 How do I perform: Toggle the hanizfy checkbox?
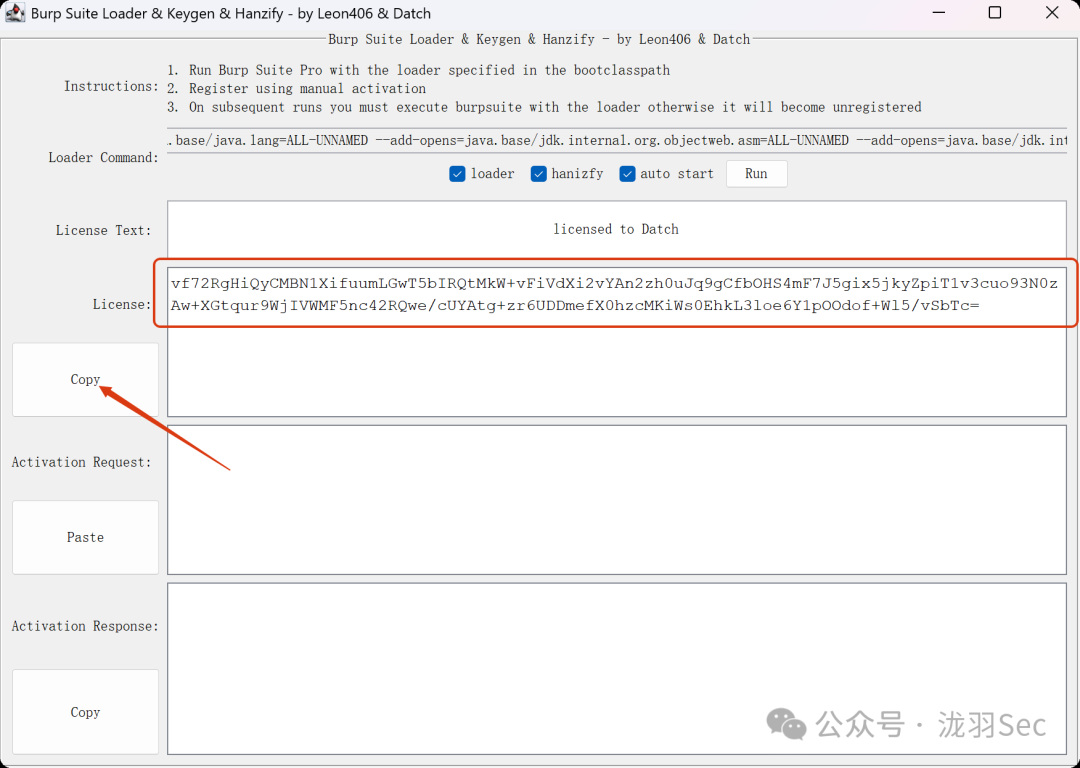539,174
